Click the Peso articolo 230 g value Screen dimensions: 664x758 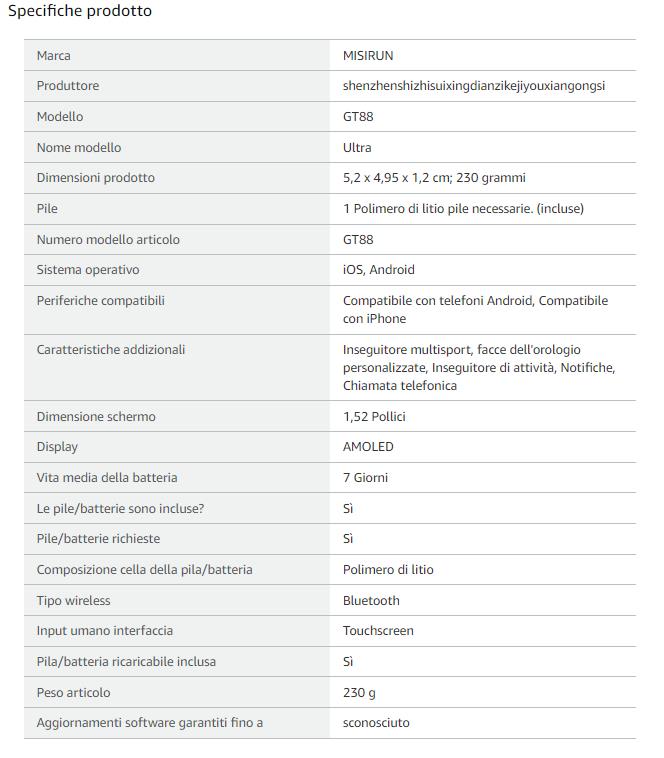pos(359,693)
